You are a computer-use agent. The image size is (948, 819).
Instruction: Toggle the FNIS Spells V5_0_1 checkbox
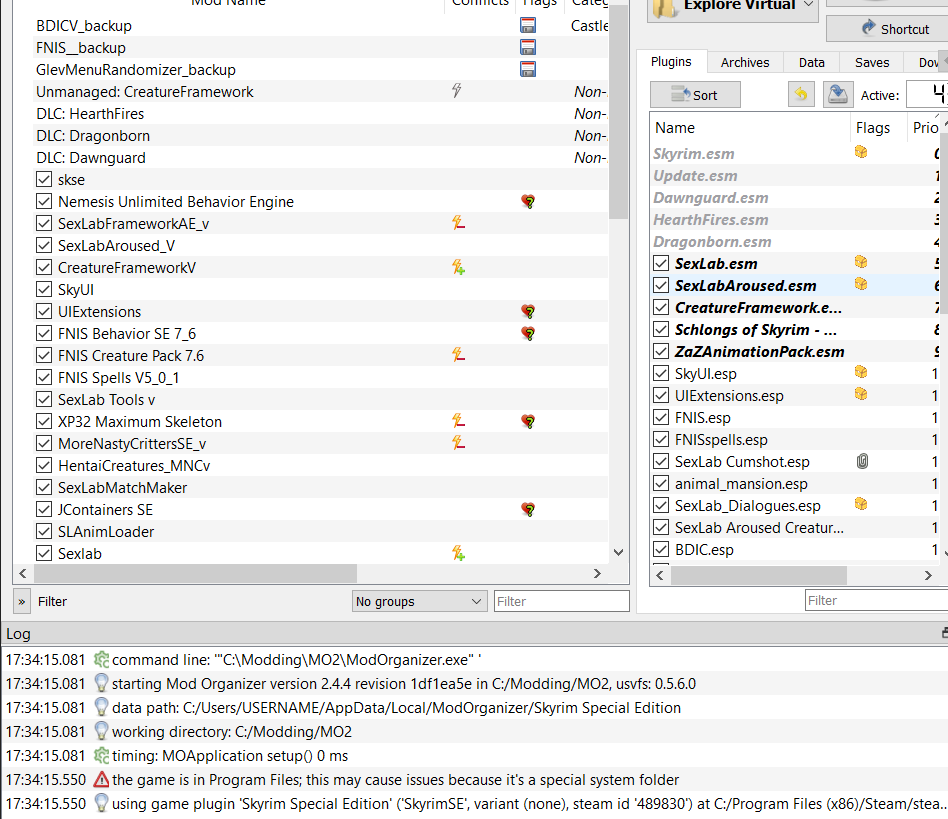(x=44, y=377)
